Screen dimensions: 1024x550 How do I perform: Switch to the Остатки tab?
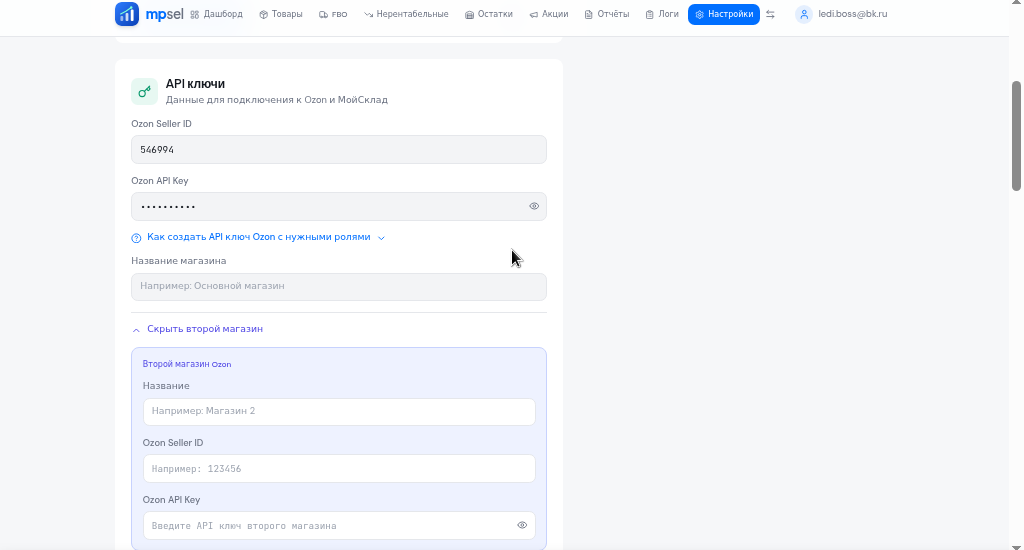pos(488,14)
